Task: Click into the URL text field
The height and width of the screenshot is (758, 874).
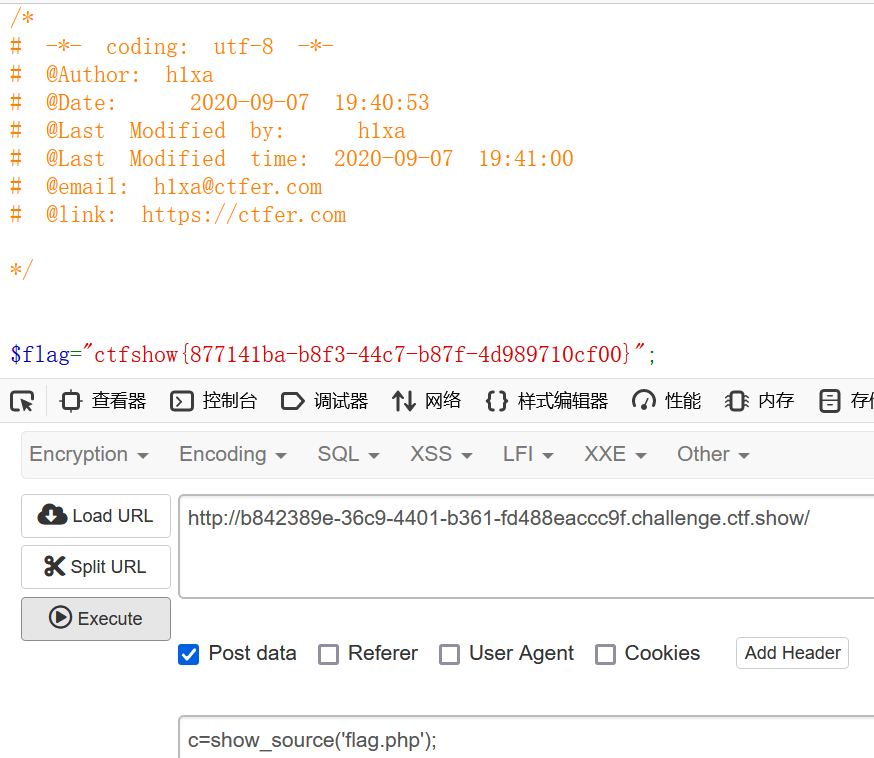Action: pos(525,546)
